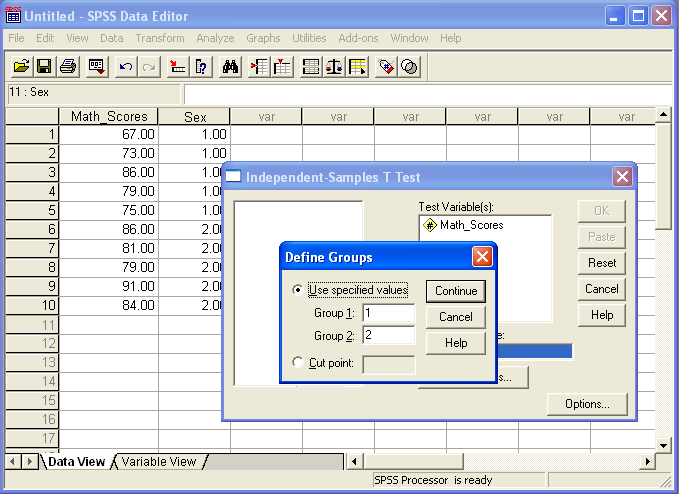
Task: Select Use specified values radio button
Action: pyautogui.click(x=297, y=290)
